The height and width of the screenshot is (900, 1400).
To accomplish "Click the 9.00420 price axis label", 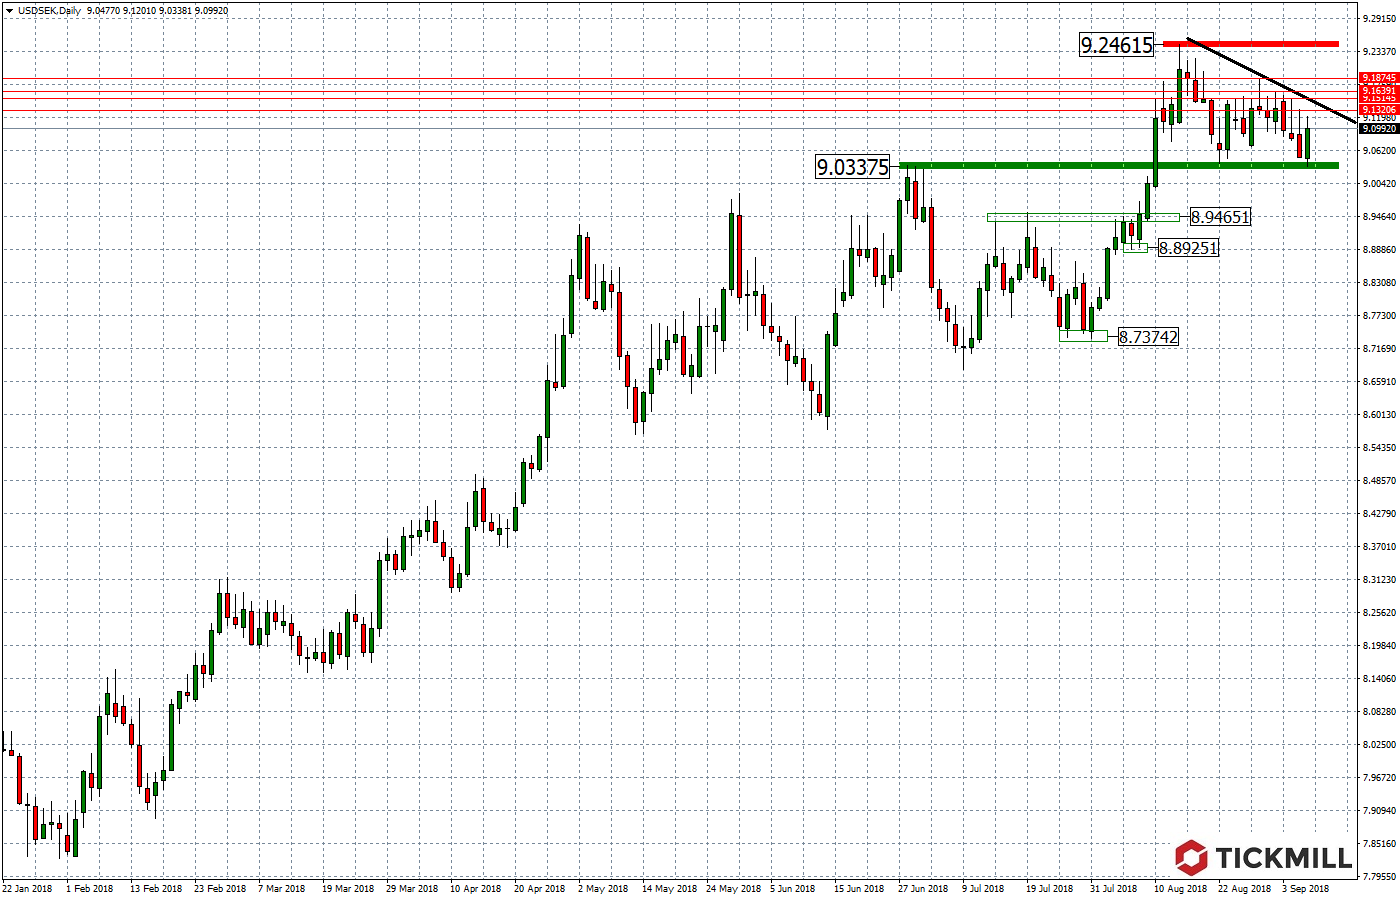I will (x=1379, y=183).
